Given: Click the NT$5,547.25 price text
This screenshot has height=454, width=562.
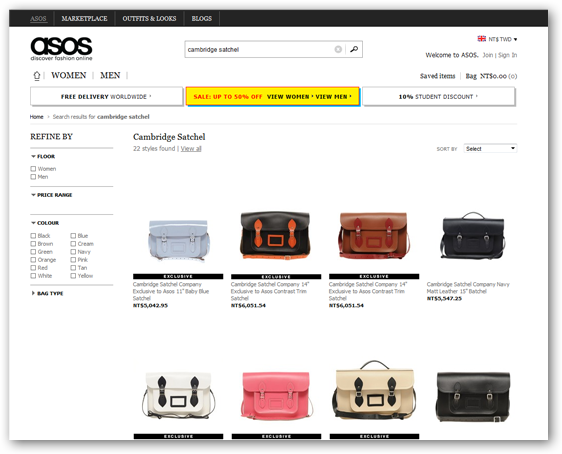Looking at the screenshot, I should tap(444, 298).
